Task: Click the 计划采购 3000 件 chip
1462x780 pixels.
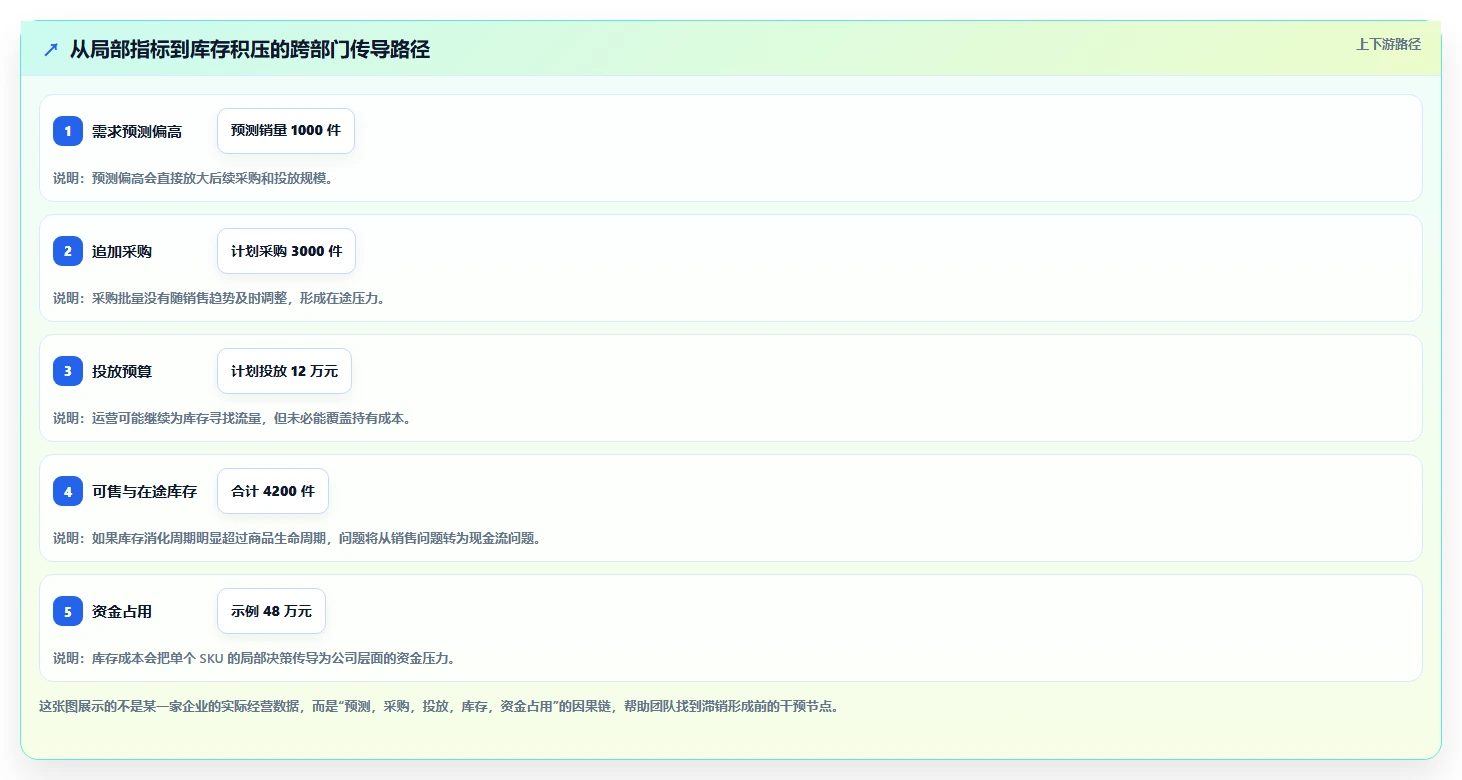Action: tap(286, 251)
